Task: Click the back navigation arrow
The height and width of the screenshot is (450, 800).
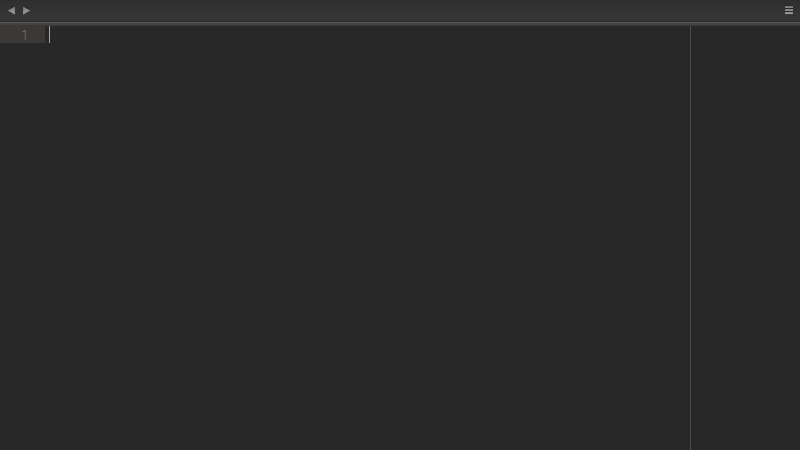Action: pyautogui.click(x=11, y=10)
